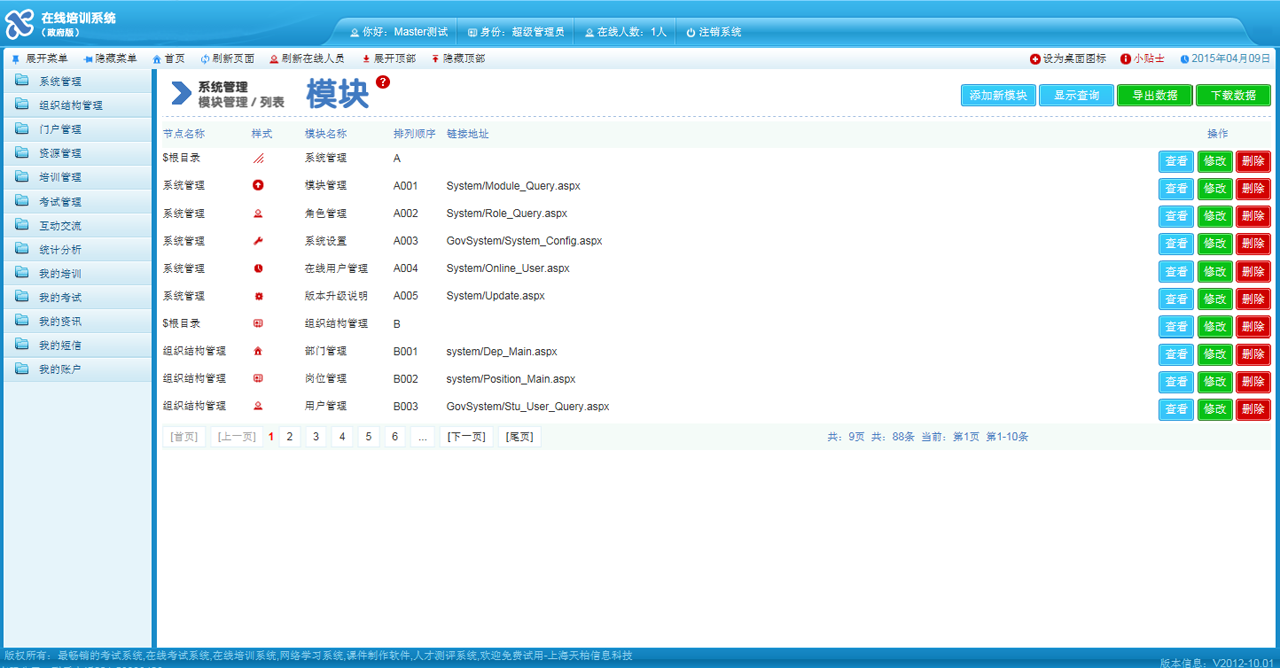
Task: Click the red help question mark icon
Action: (383, 82)
